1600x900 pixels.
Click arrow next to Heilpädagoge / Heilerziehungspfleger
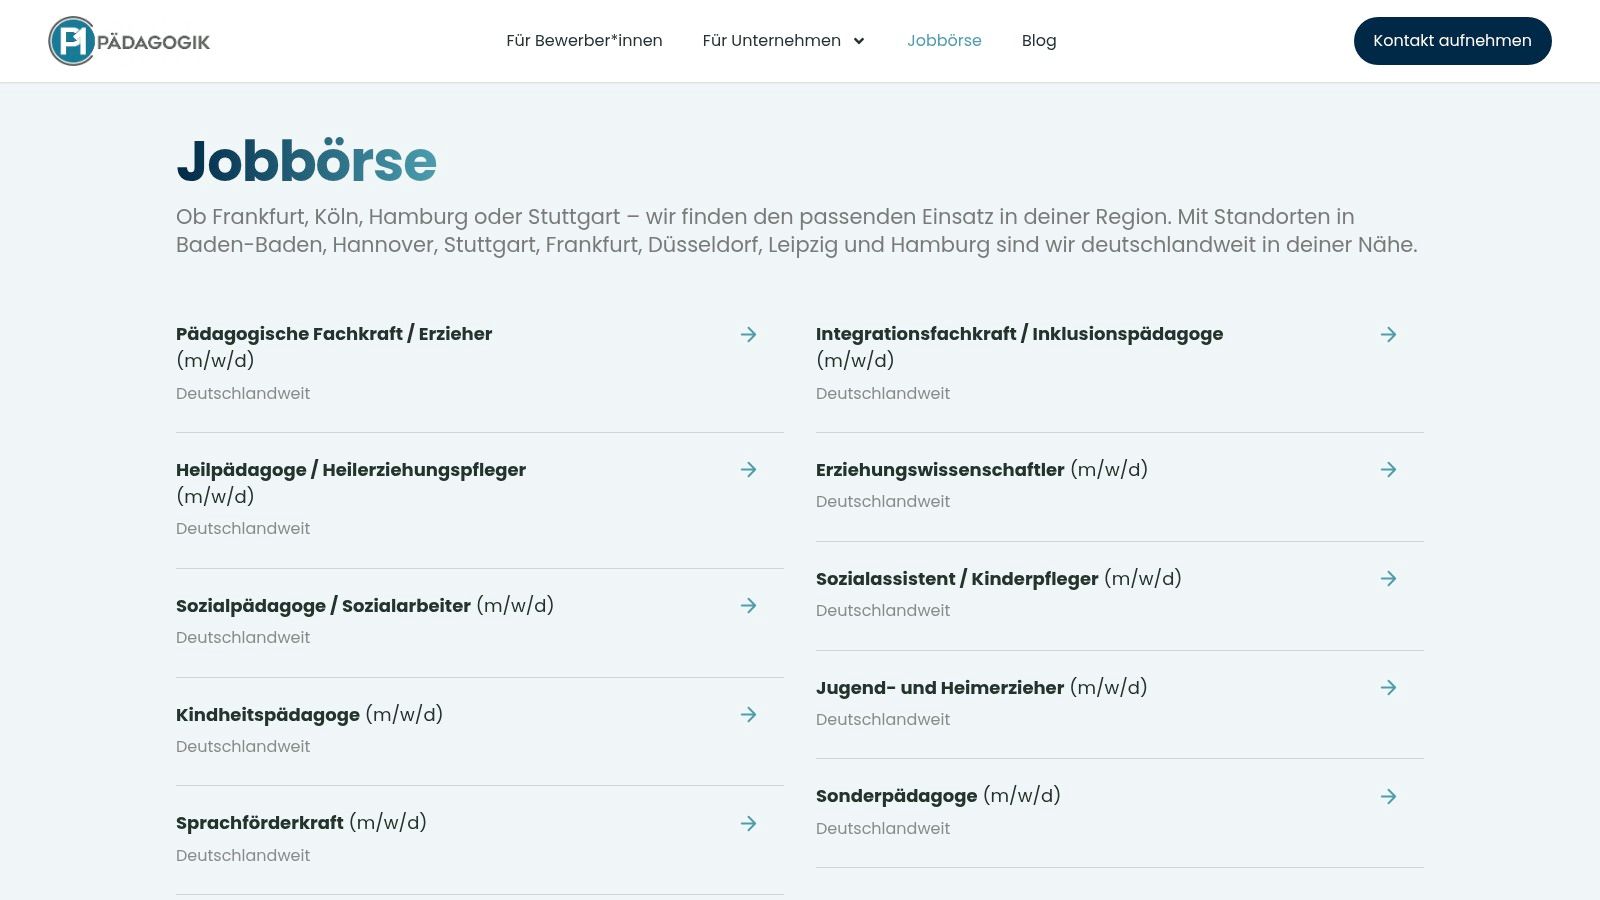tap(748, 469)
